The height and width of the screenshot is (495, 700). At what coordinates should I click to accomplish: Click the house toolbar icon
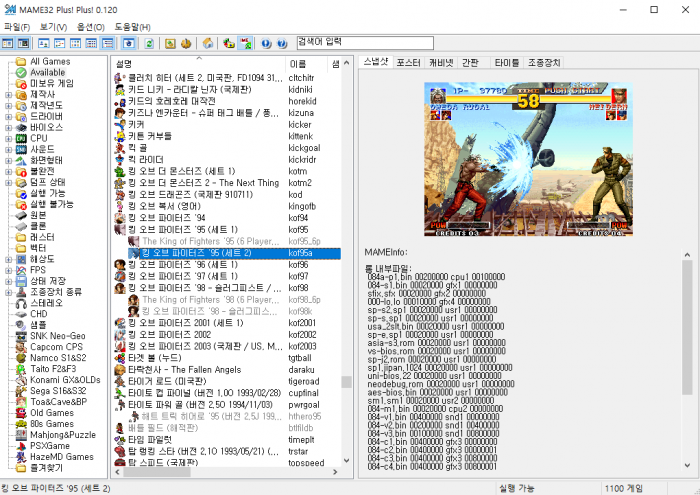(208, 43)
